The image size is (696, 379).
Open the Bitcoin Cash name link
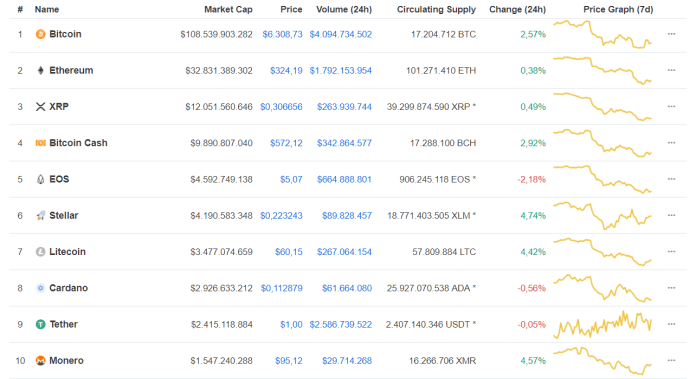click(x=78, y=143)
